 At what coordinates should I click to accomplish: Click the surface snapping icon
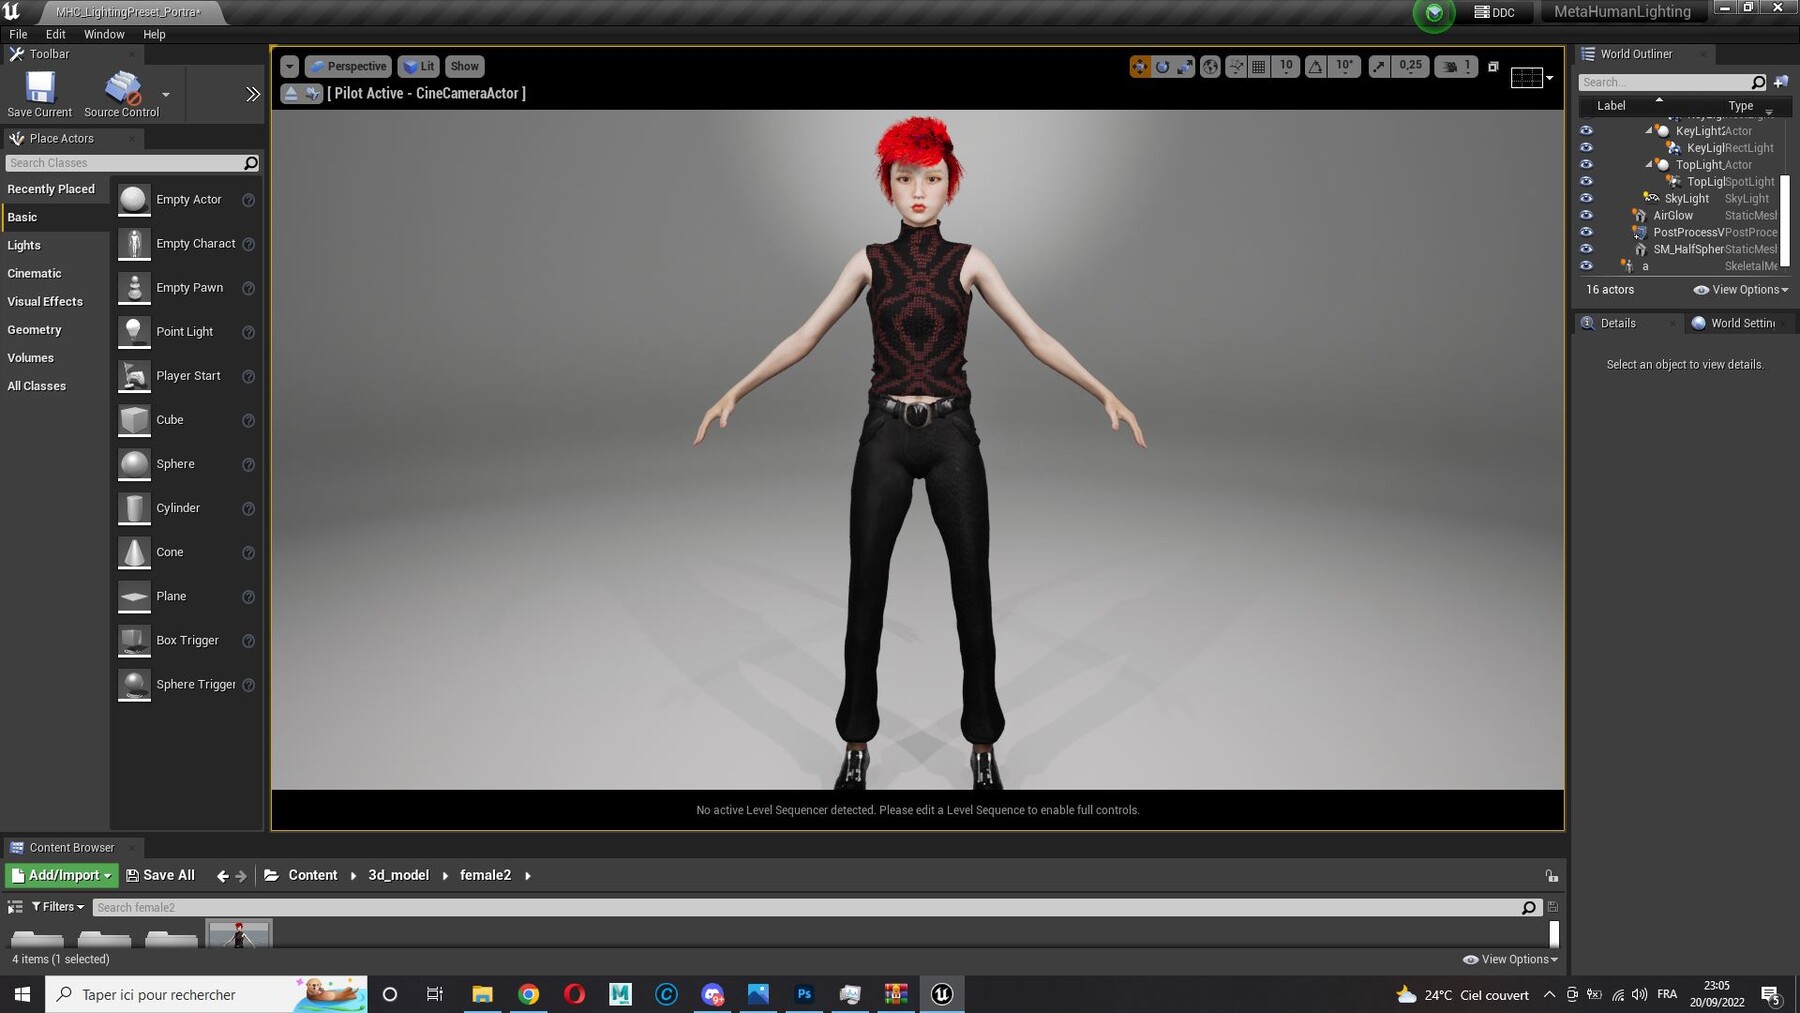point(1236,66)
